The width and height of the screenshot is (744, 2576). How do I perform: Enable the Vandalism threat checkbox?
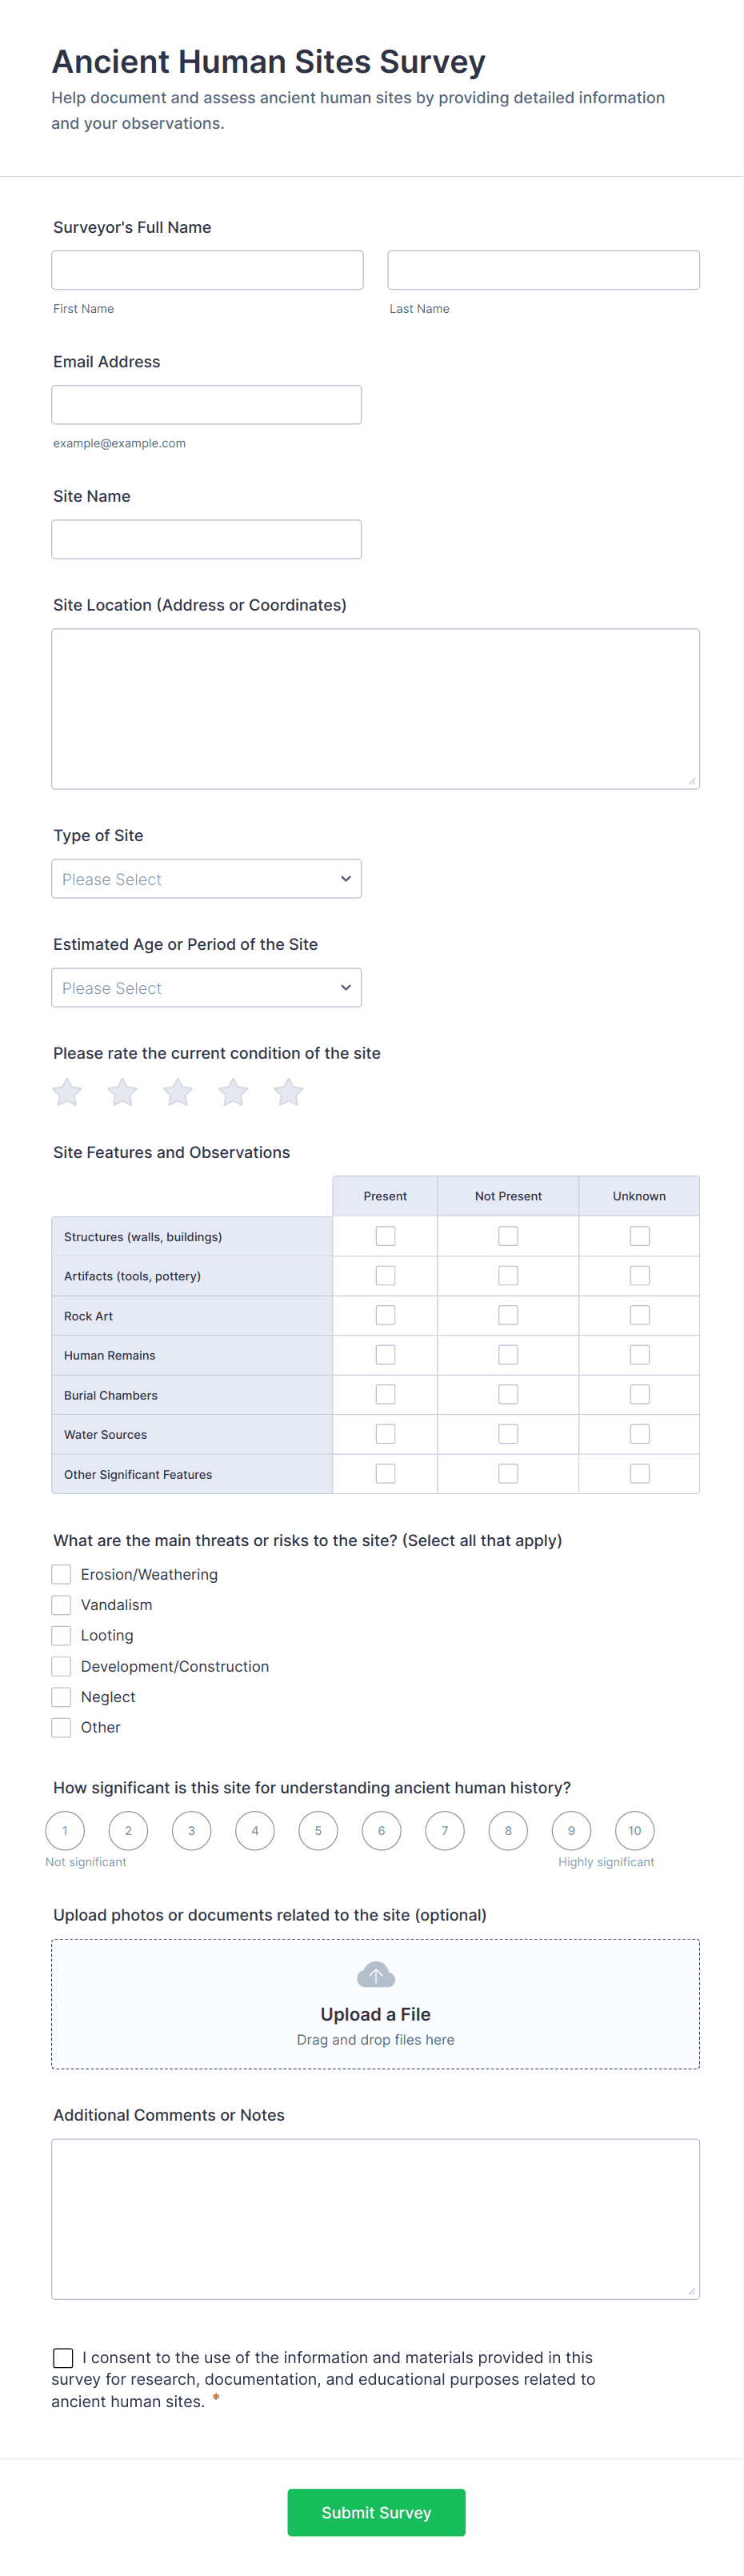coord(61,1605)
